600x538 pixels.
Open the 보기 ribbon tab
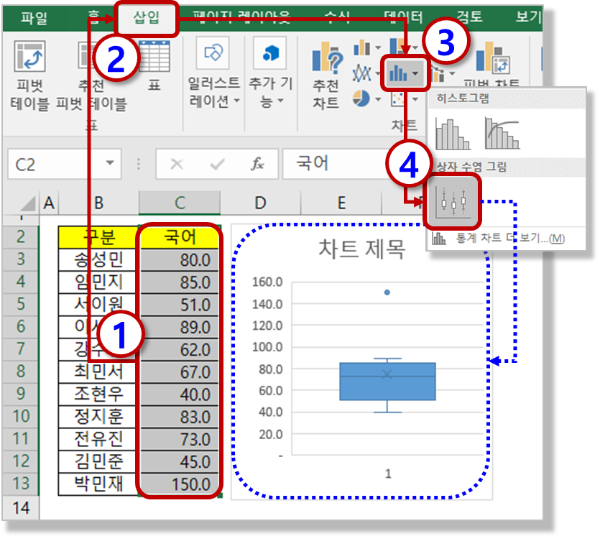click(528, 17)
